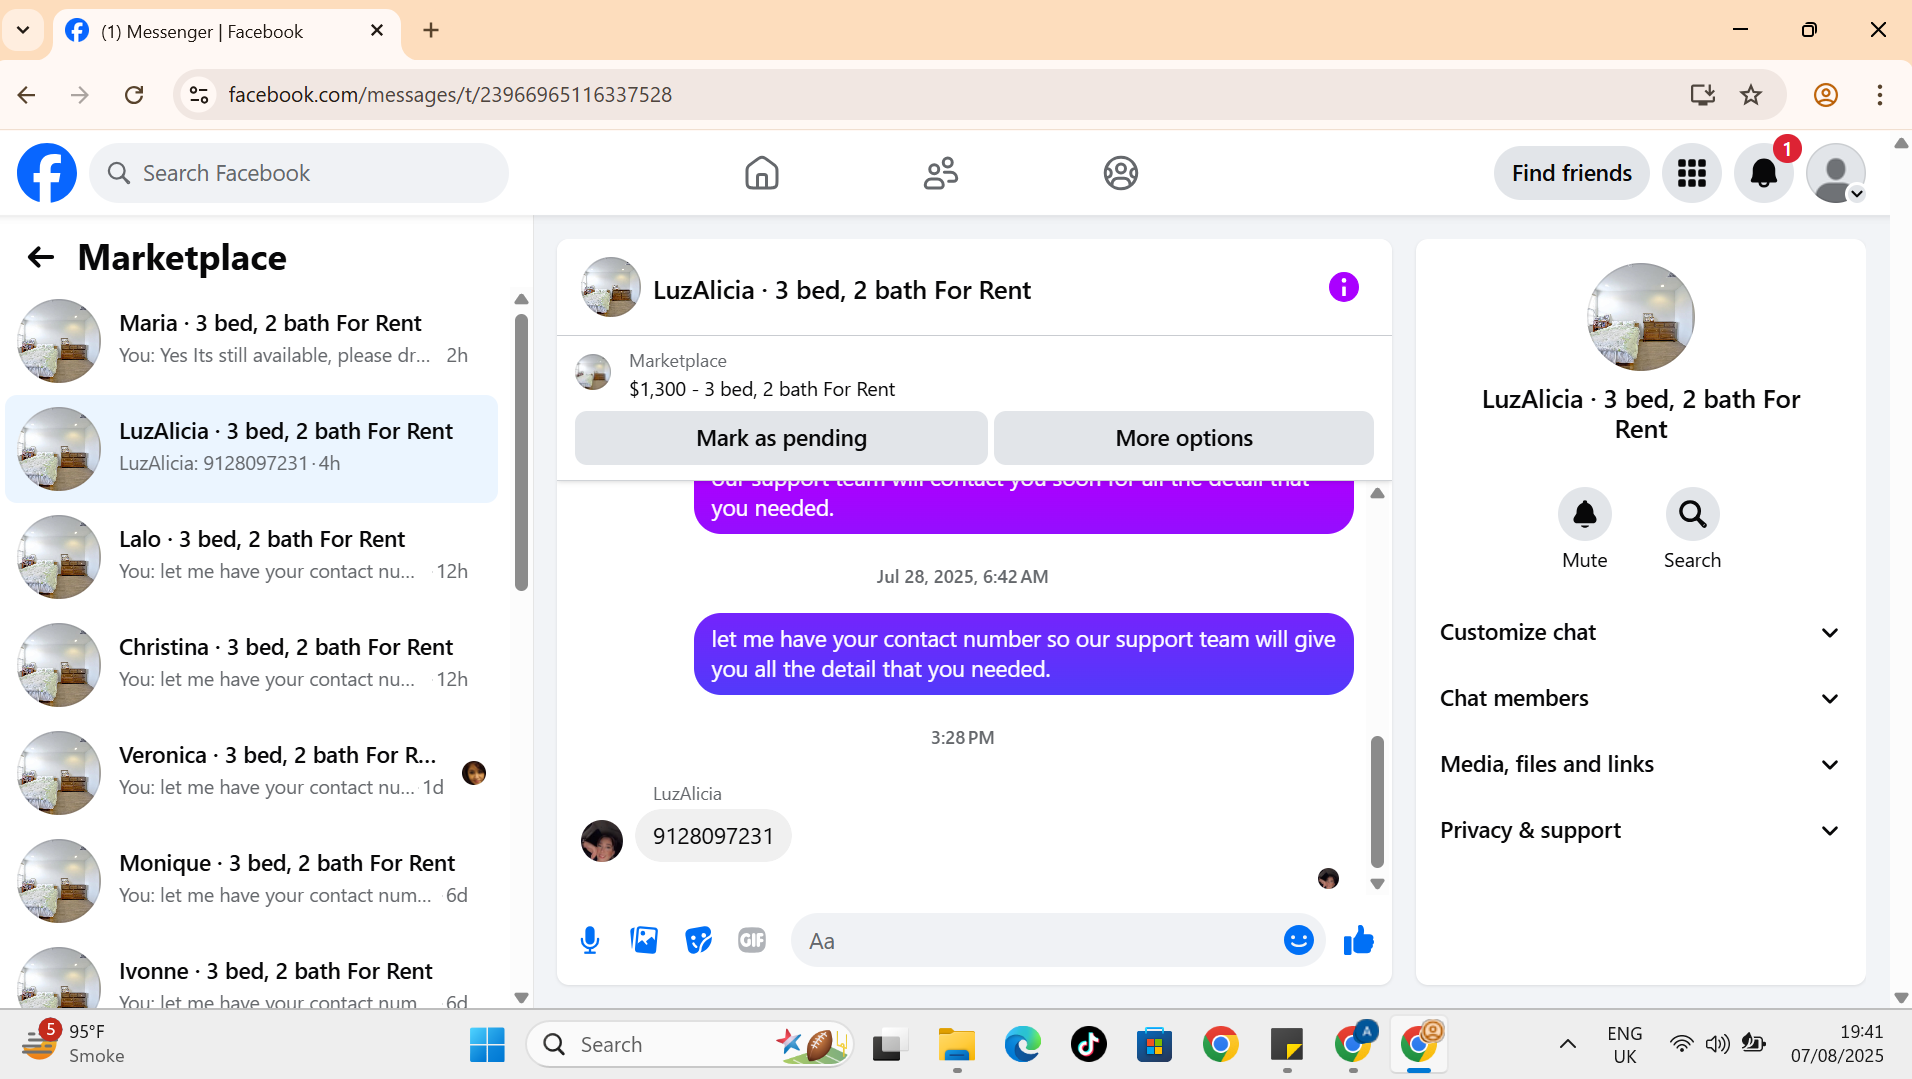Open File Explorer from the taskbar
The image size is (1912, 1079).
coord(956,1045)
